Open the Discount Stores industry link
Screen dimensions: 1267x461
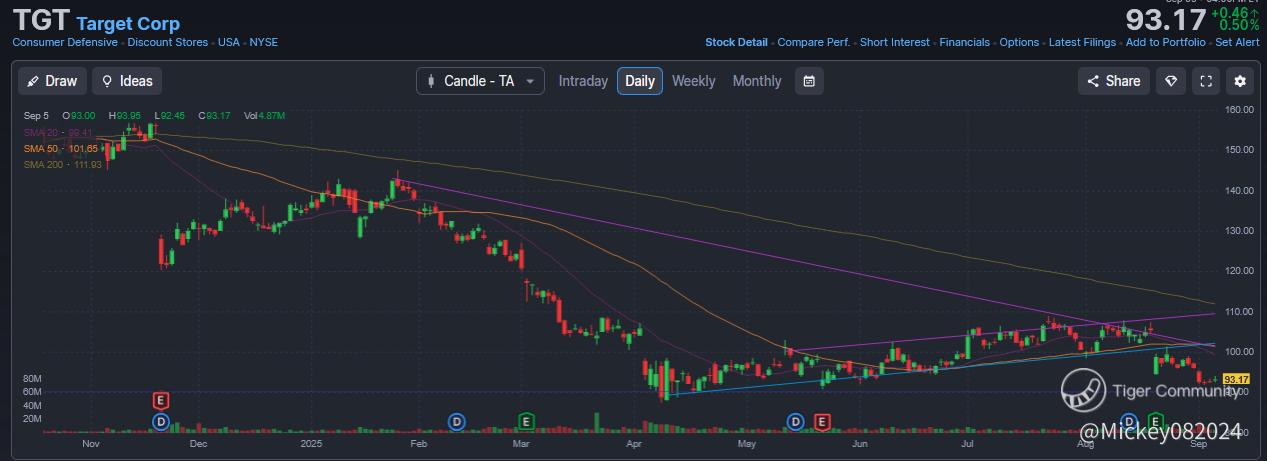(x=168, y=43)
